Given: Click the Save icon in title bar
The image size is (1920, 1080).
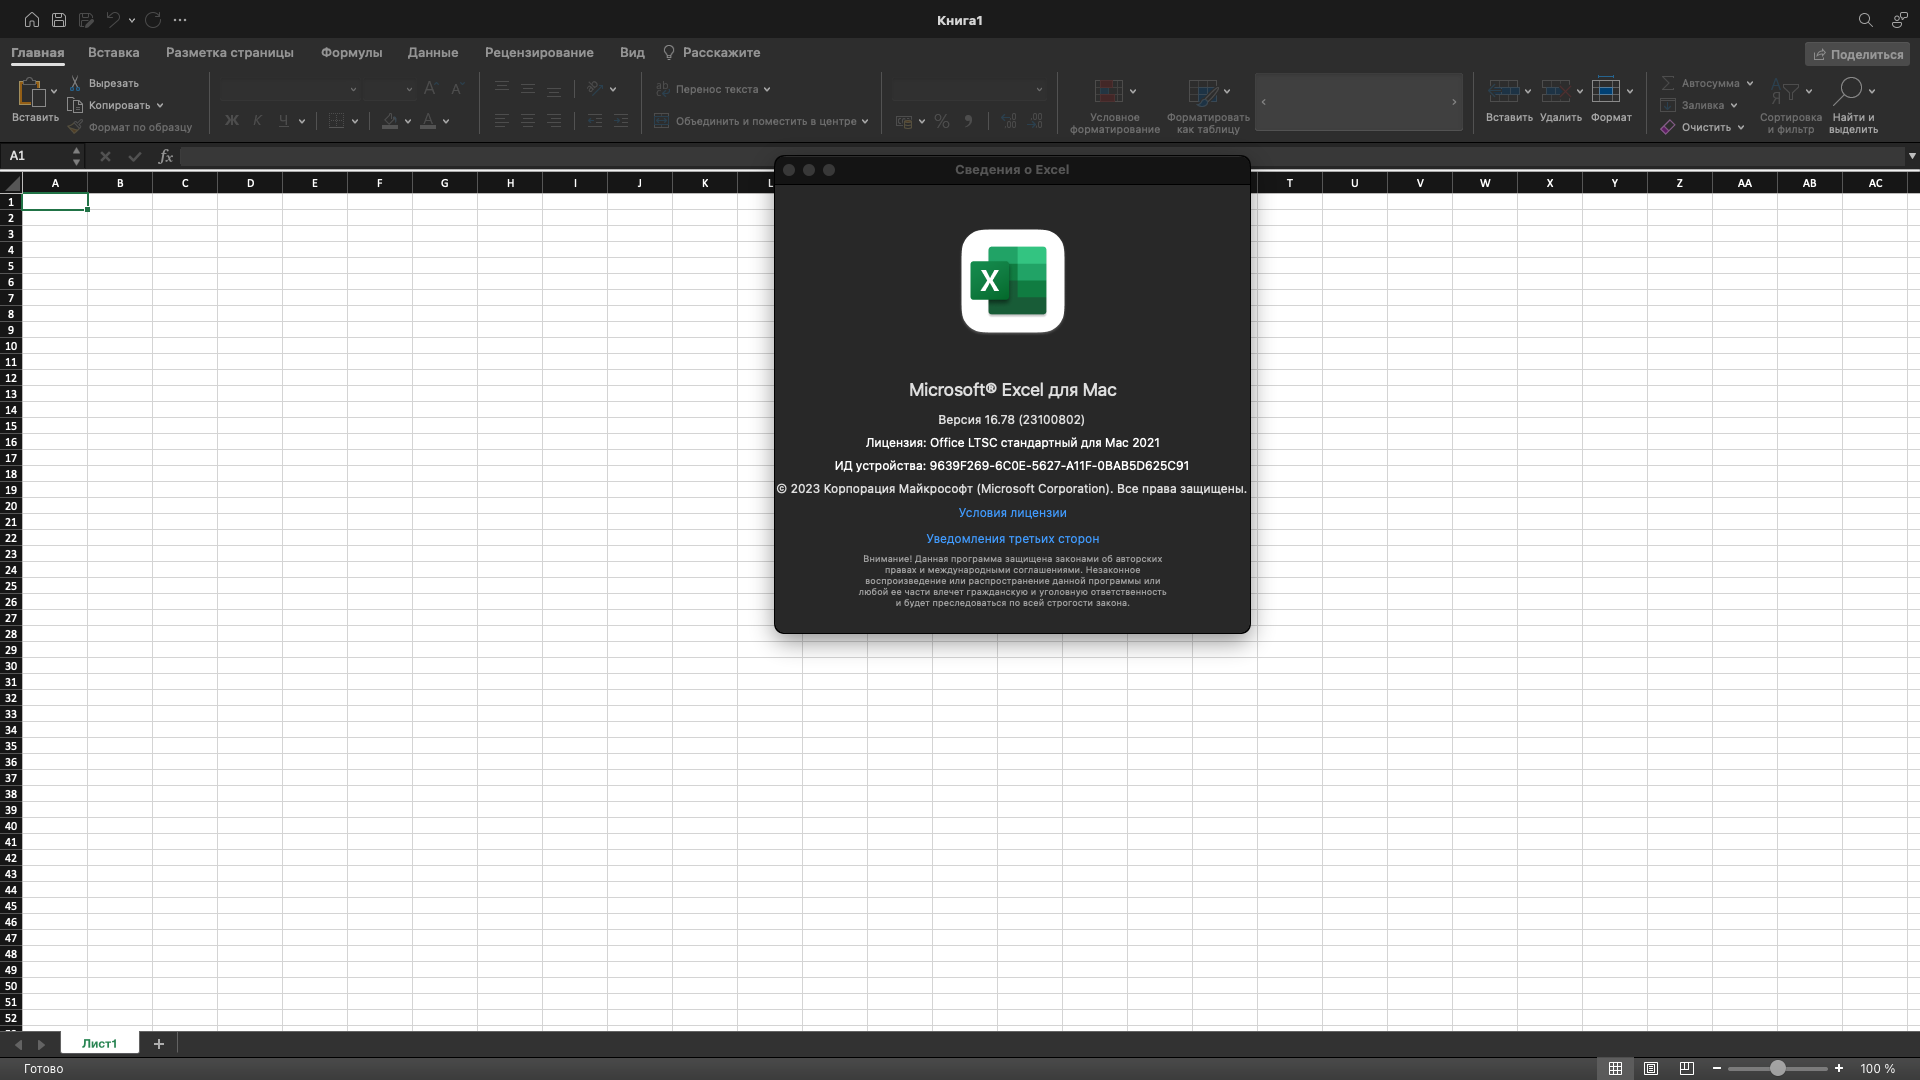Looking at the screenshot, I should tap(59, 20).
